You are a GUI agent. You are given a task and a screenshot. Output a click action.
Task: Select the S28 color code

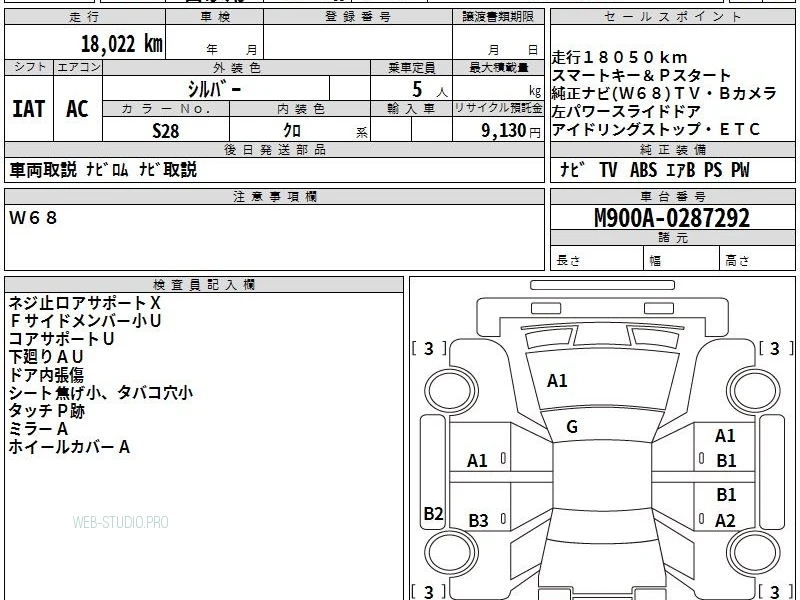[x=166, y=131]
